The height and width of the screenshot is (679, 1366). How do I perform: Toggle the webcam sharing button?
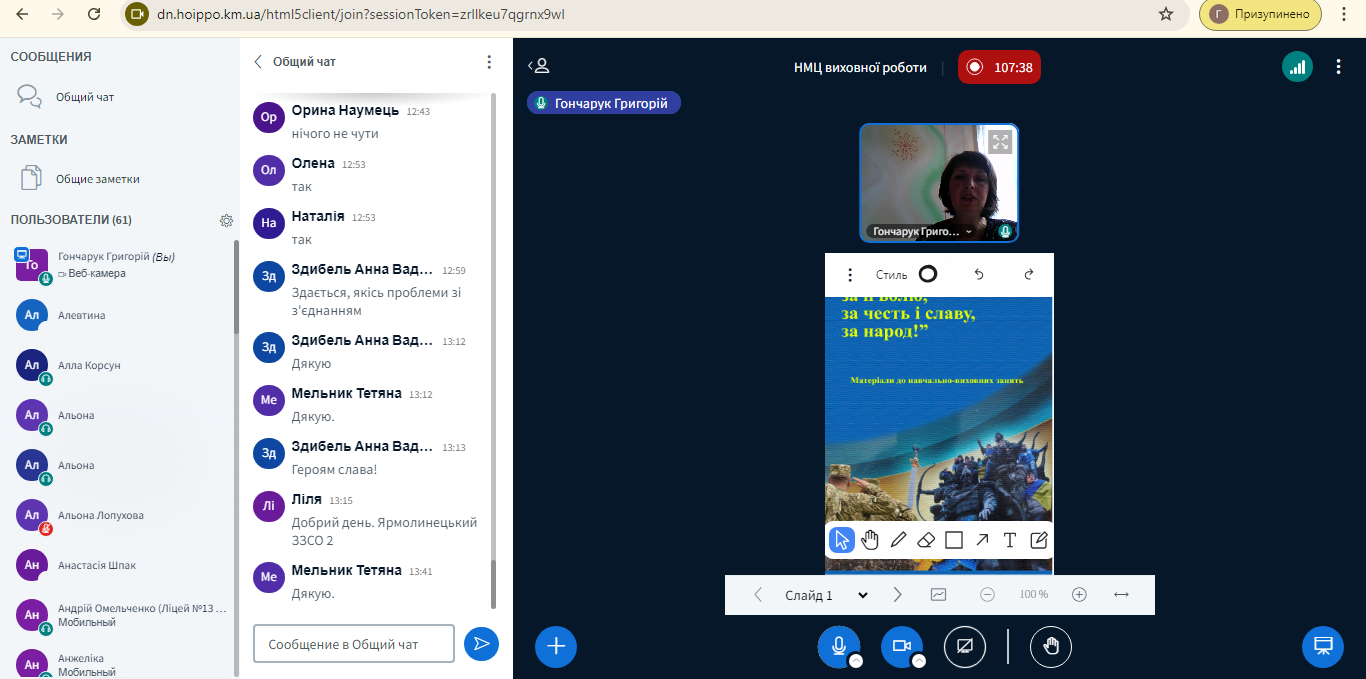click(901, 646)
